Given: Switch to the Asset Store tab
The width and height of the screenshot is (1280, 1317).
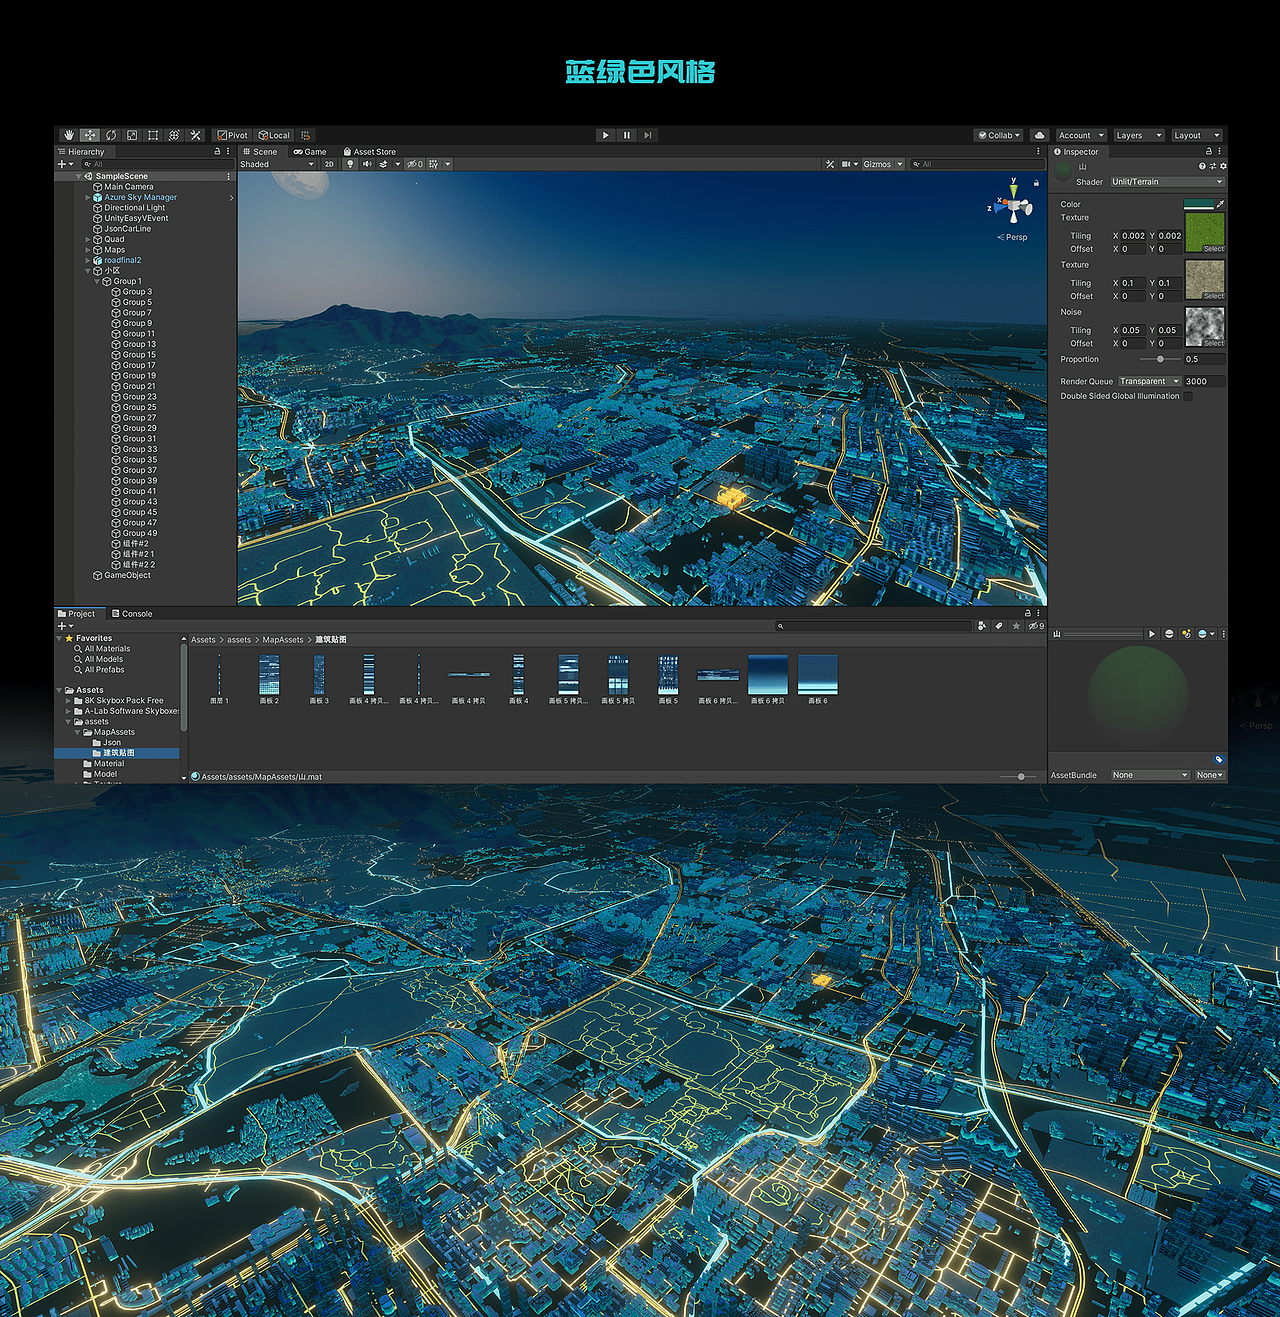Looking at the screenshot, I should [x=369, y=152].
